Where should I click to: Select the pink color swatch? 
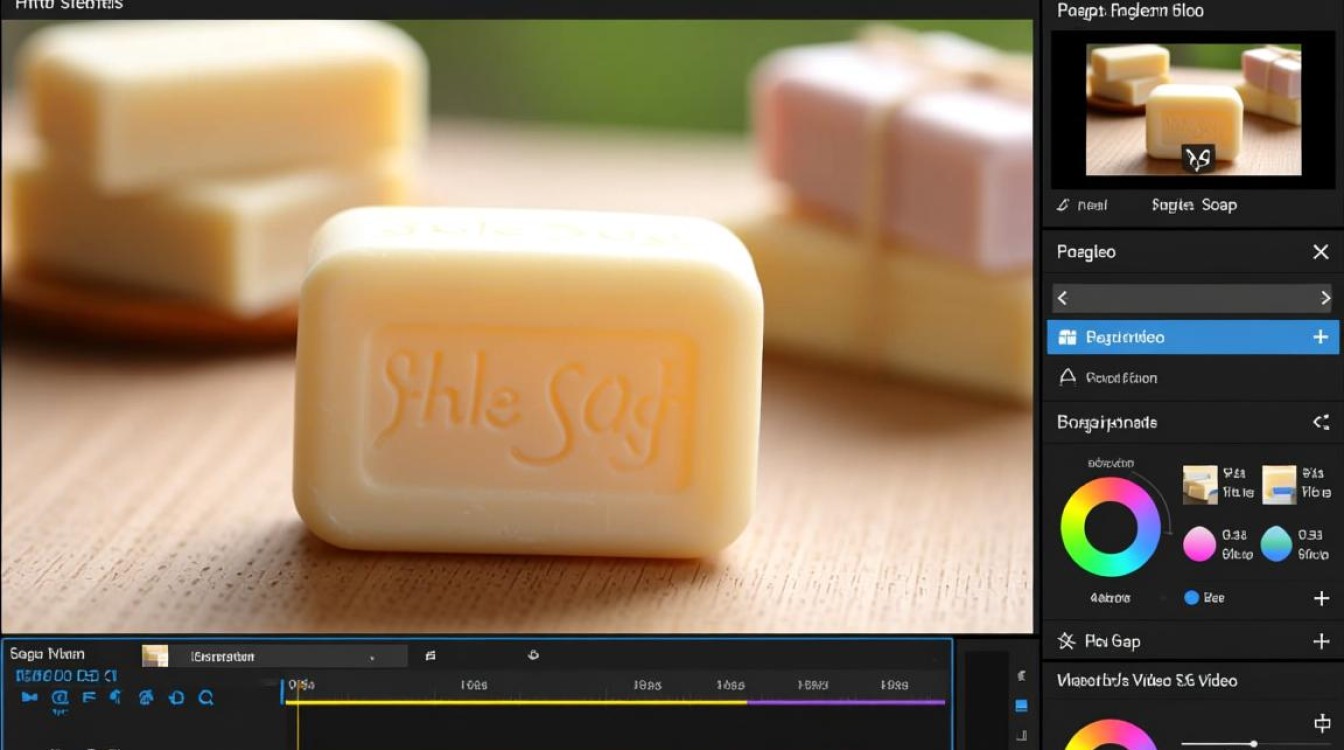pyautogui.click(x=1199, y=544)
